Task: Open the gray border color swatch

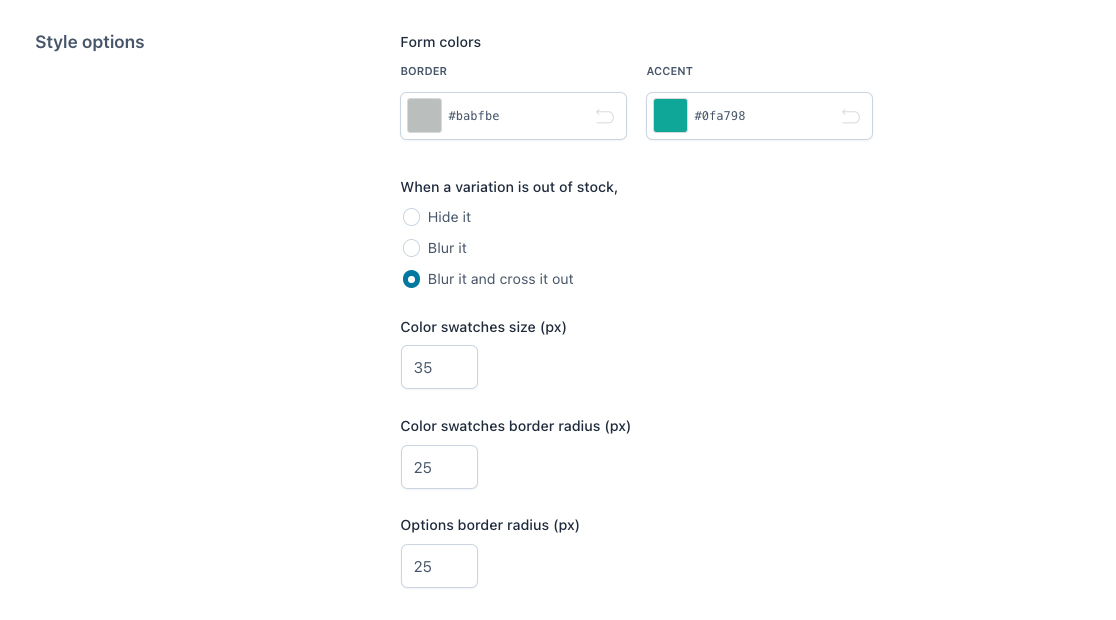Action: [424, 116]
